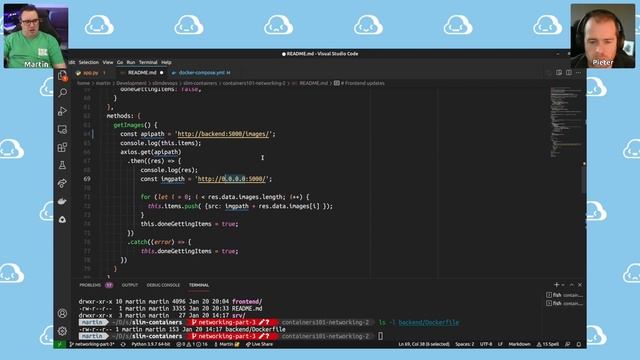Switch to the Output panel tab
The width and height of the screenshot is (640, 360).
tap(130, 285)
